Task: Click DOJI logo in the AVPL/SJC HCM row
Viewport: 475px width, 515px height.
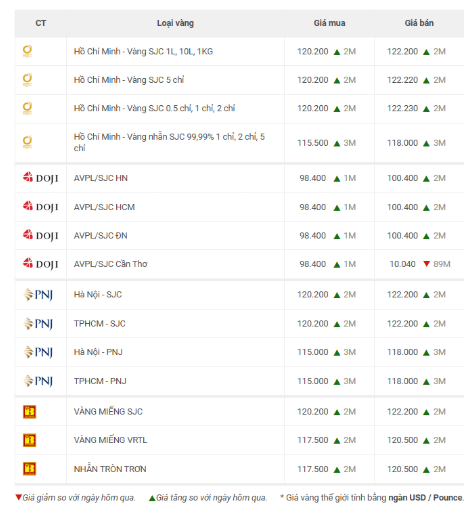Action: pos(40,207)
